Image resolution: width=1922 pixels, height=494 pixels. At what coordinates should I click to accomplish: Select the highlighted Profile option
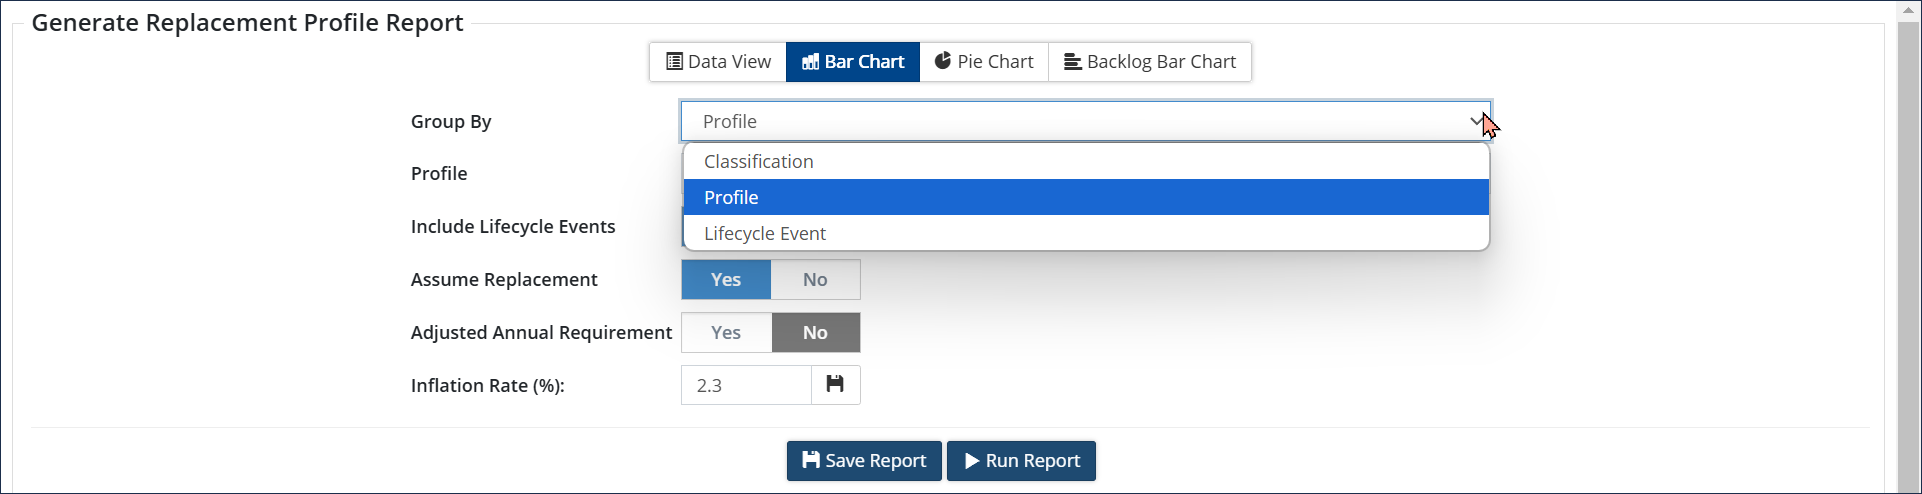[731, 198]
